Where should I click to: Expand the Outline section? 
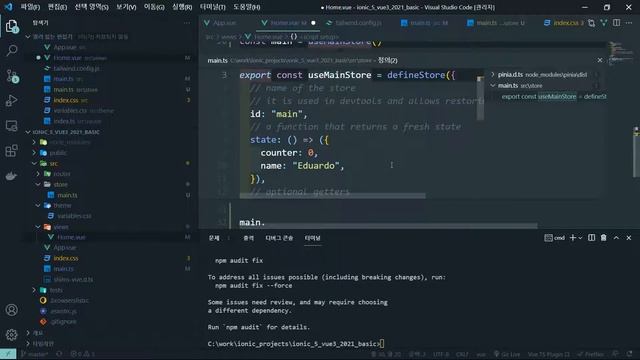28,333
